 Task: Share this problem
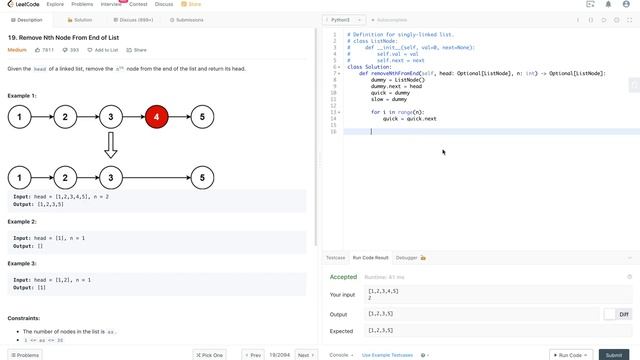point(136,50)
